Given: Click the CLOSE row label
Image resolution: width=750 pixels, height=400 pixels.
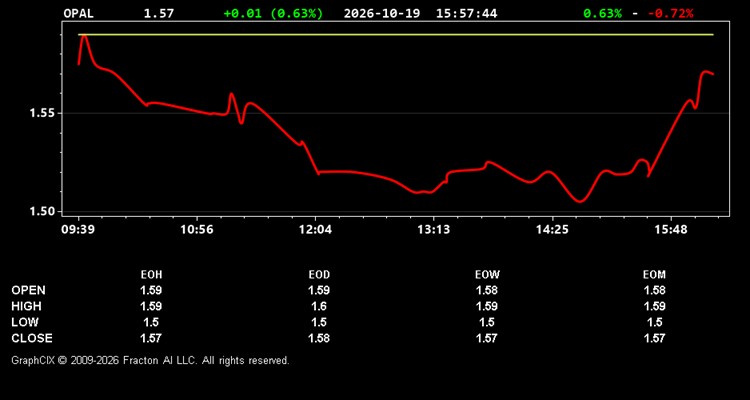Looking at the screenshot, I should coord(32,338).
